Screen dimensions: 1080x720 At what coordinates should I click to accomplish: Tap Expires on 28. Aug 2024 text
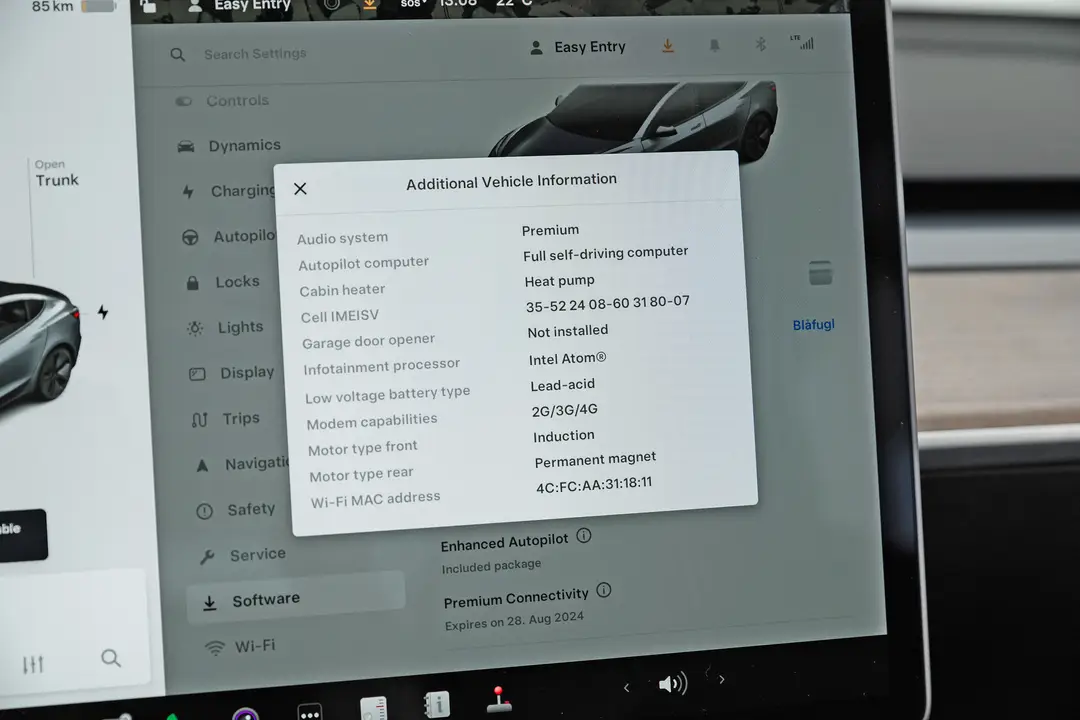click(x=514, y=621)
